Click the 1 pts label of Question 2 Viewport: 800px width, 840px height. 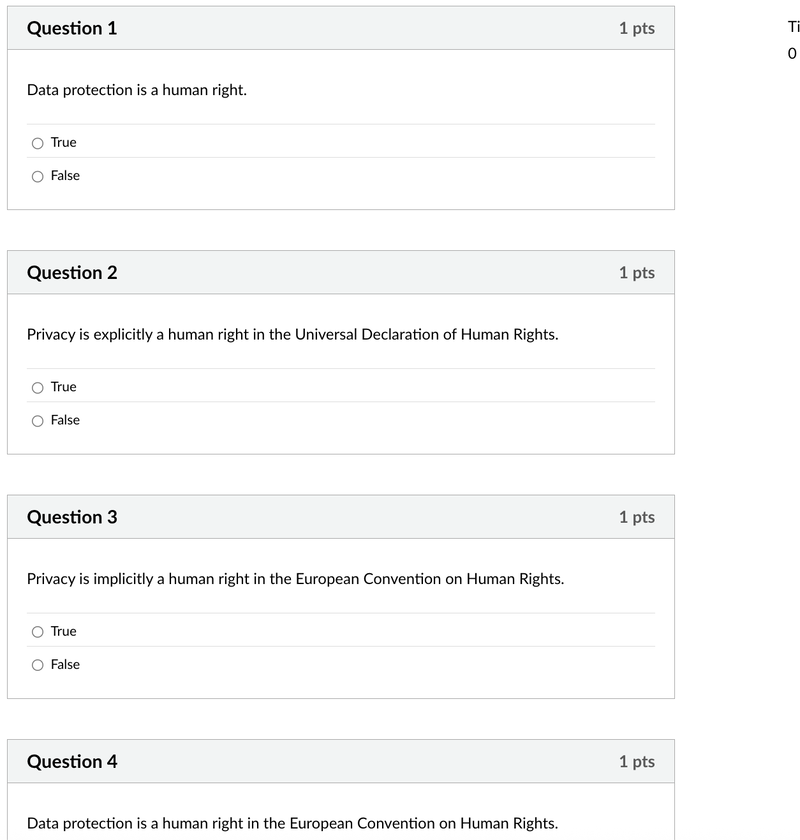click(637, 273)
